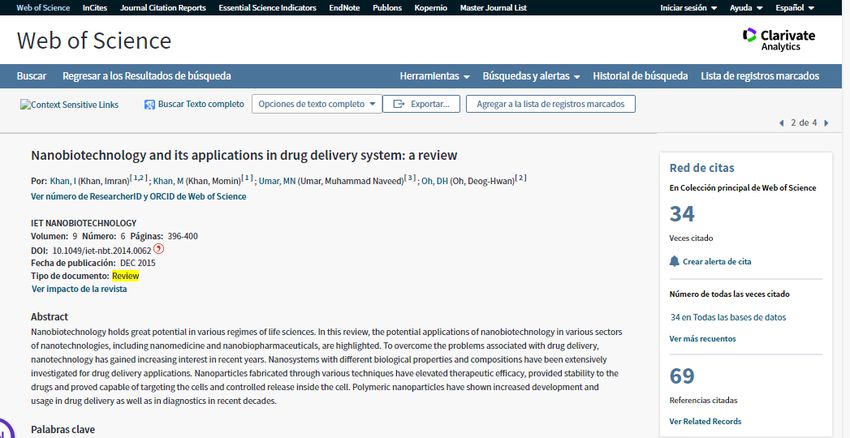Click Ver impacto de la revista link
The image size is (850, 438).
(x=79, y=289)
